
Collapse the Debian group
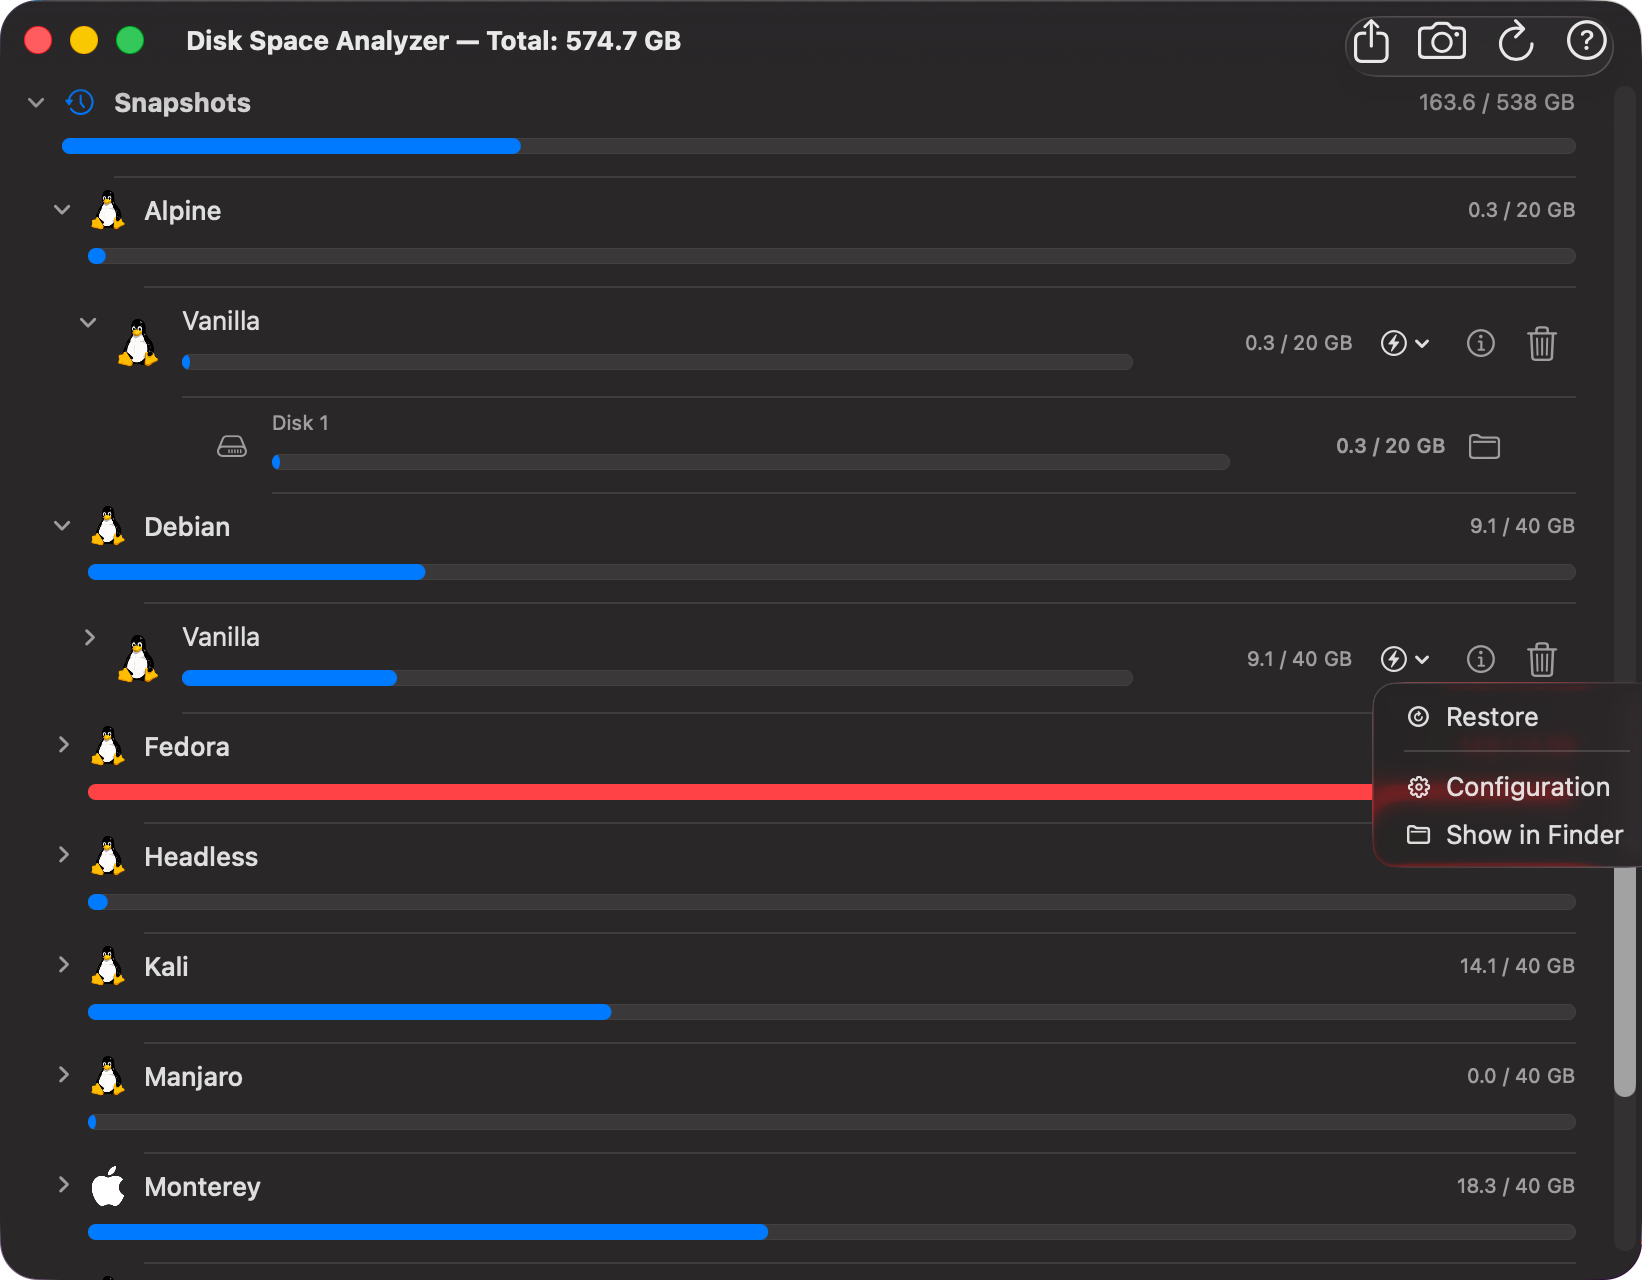(x=62, y=526)
